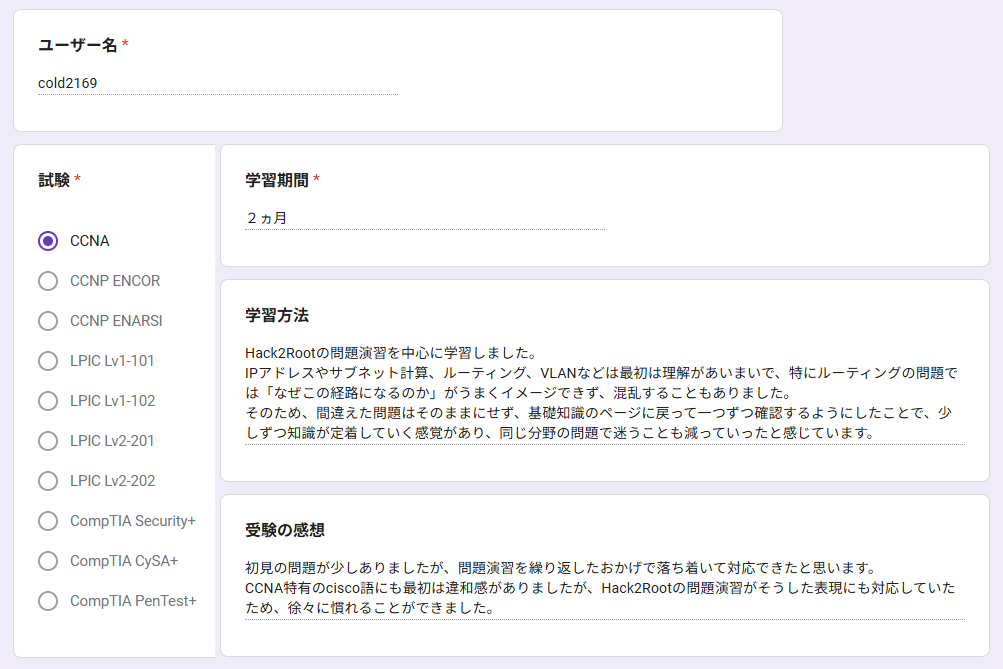Choose CompTIA Security+ radio button
The image size is (1003, 669).
[48, 521]
